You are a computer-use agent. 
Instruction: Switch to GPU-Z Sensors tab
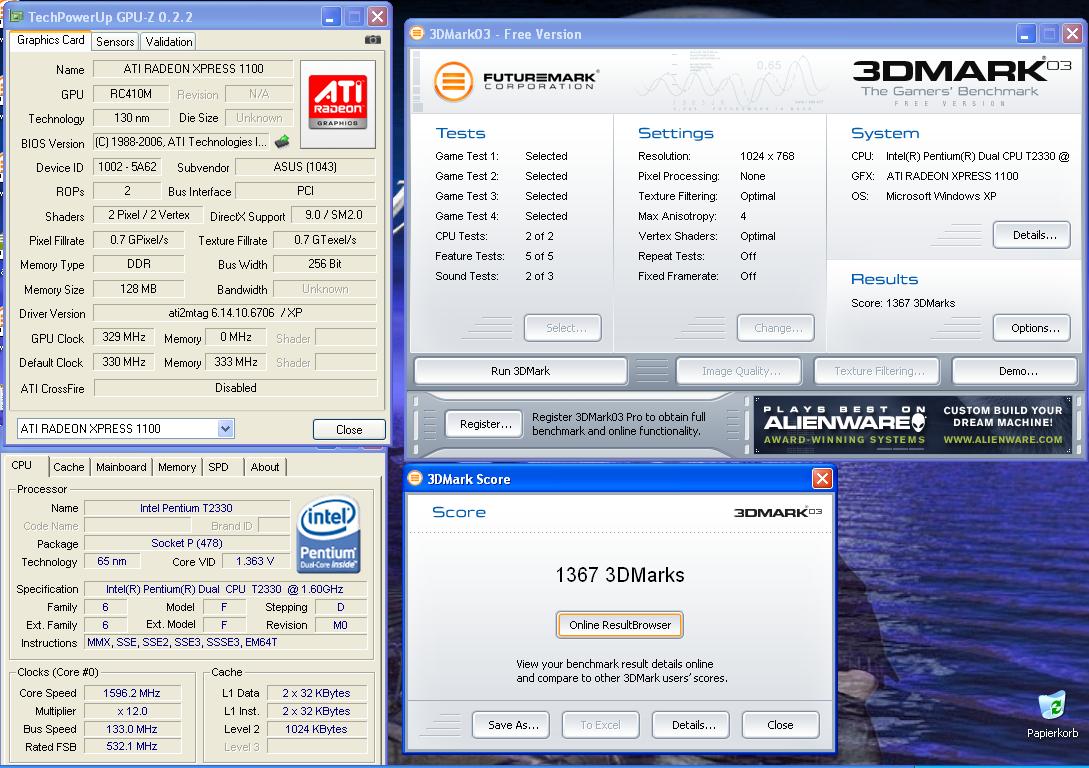[115, 42]
